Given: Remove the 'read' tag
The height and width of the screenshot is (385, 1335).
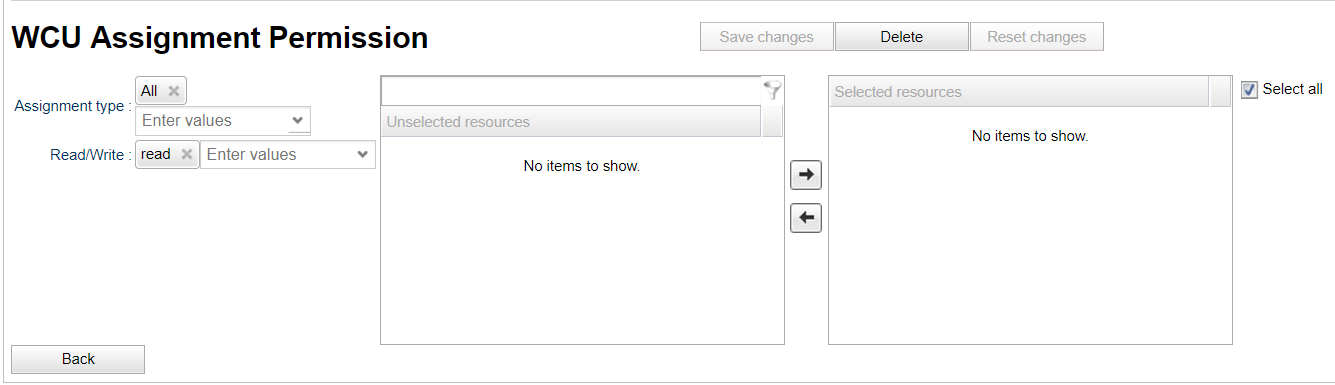Looking at the screenshot, I should [x=186, y=155].
